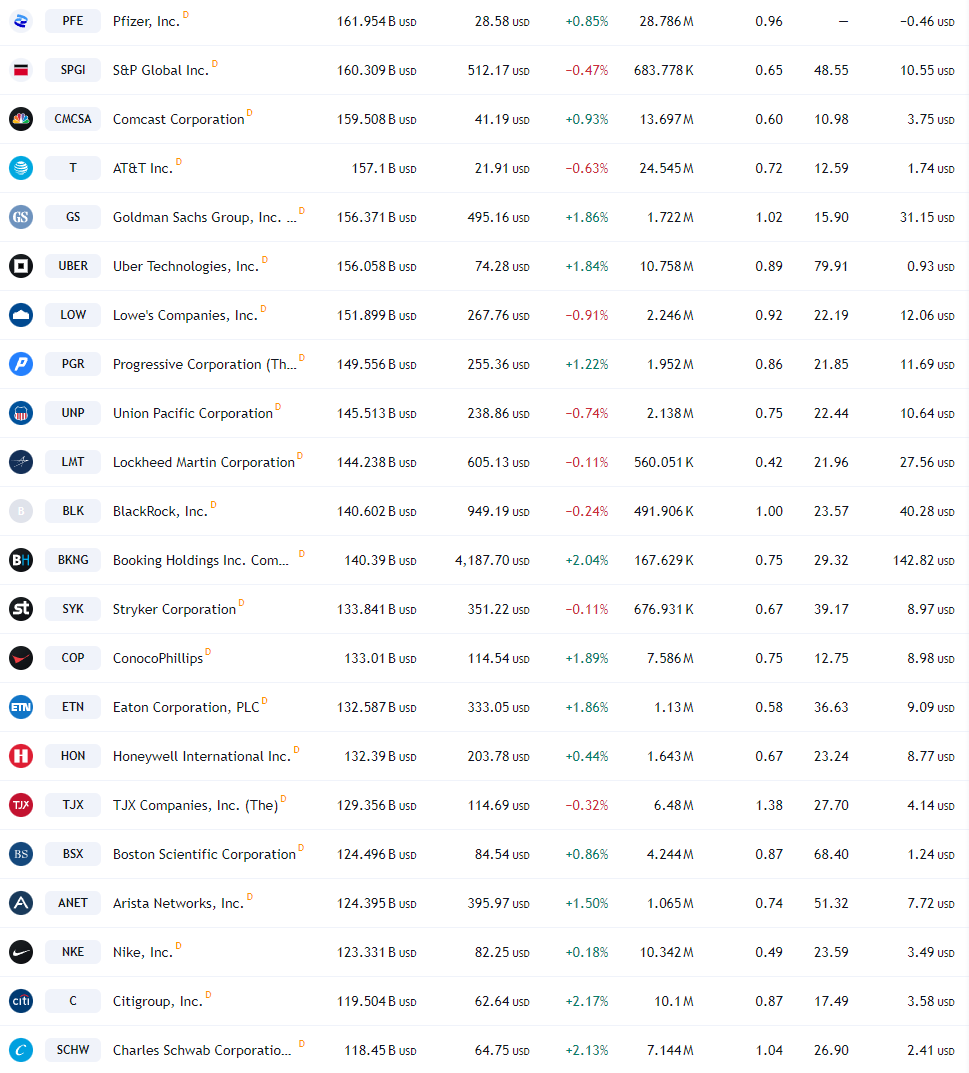Click the Stryker logo icon
The height and width of the screenshot is (1073, 969).
click(x=21, y=609)
